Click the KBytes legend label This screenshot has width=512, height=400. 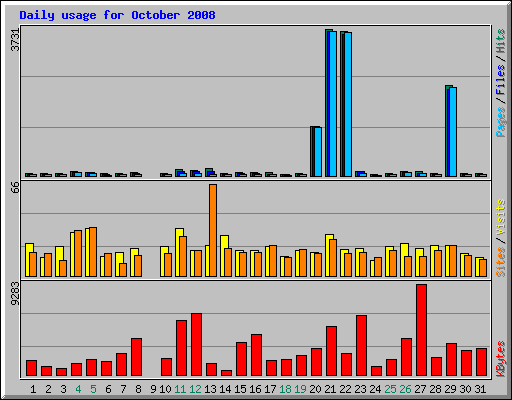coord(501,359)
